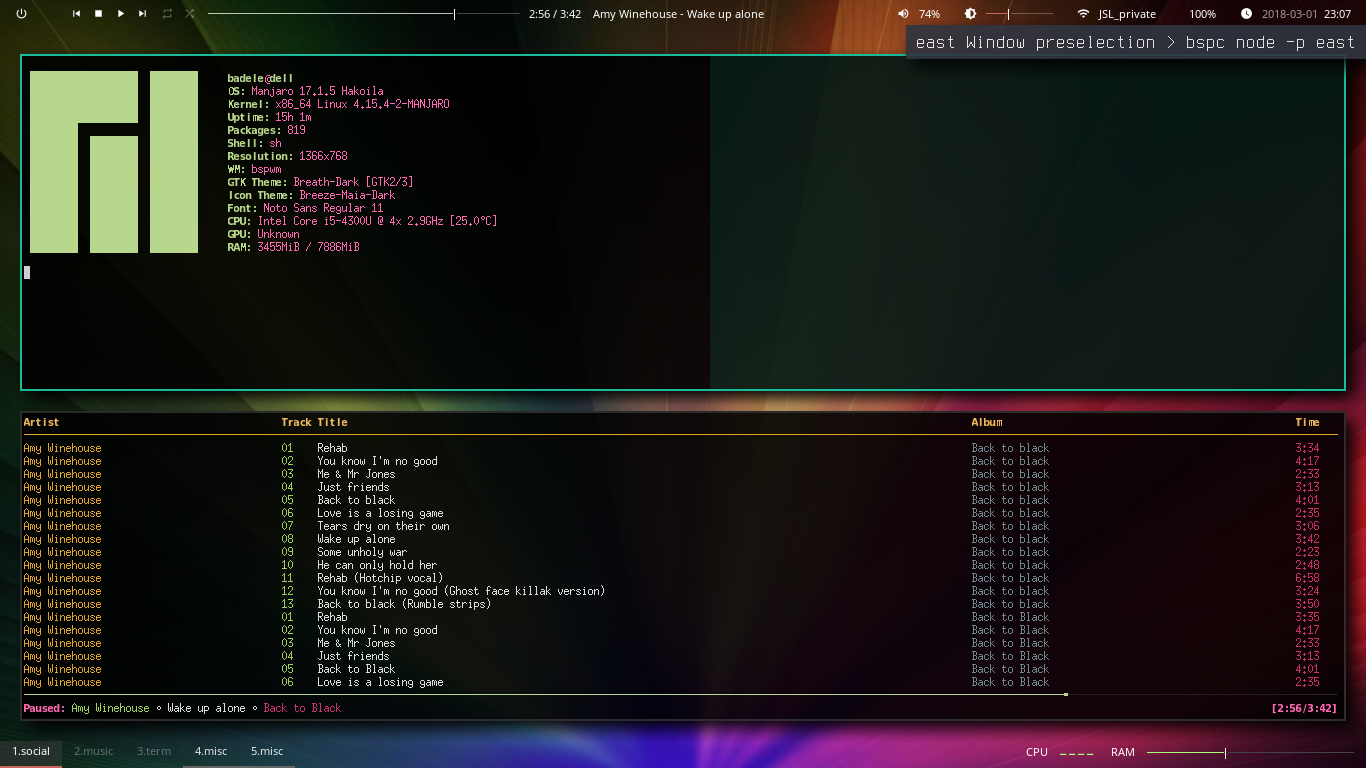Click the 'Paused:' status in the player
The height and width of the screenshot is (768, 1366).
(x=44, y=708)
